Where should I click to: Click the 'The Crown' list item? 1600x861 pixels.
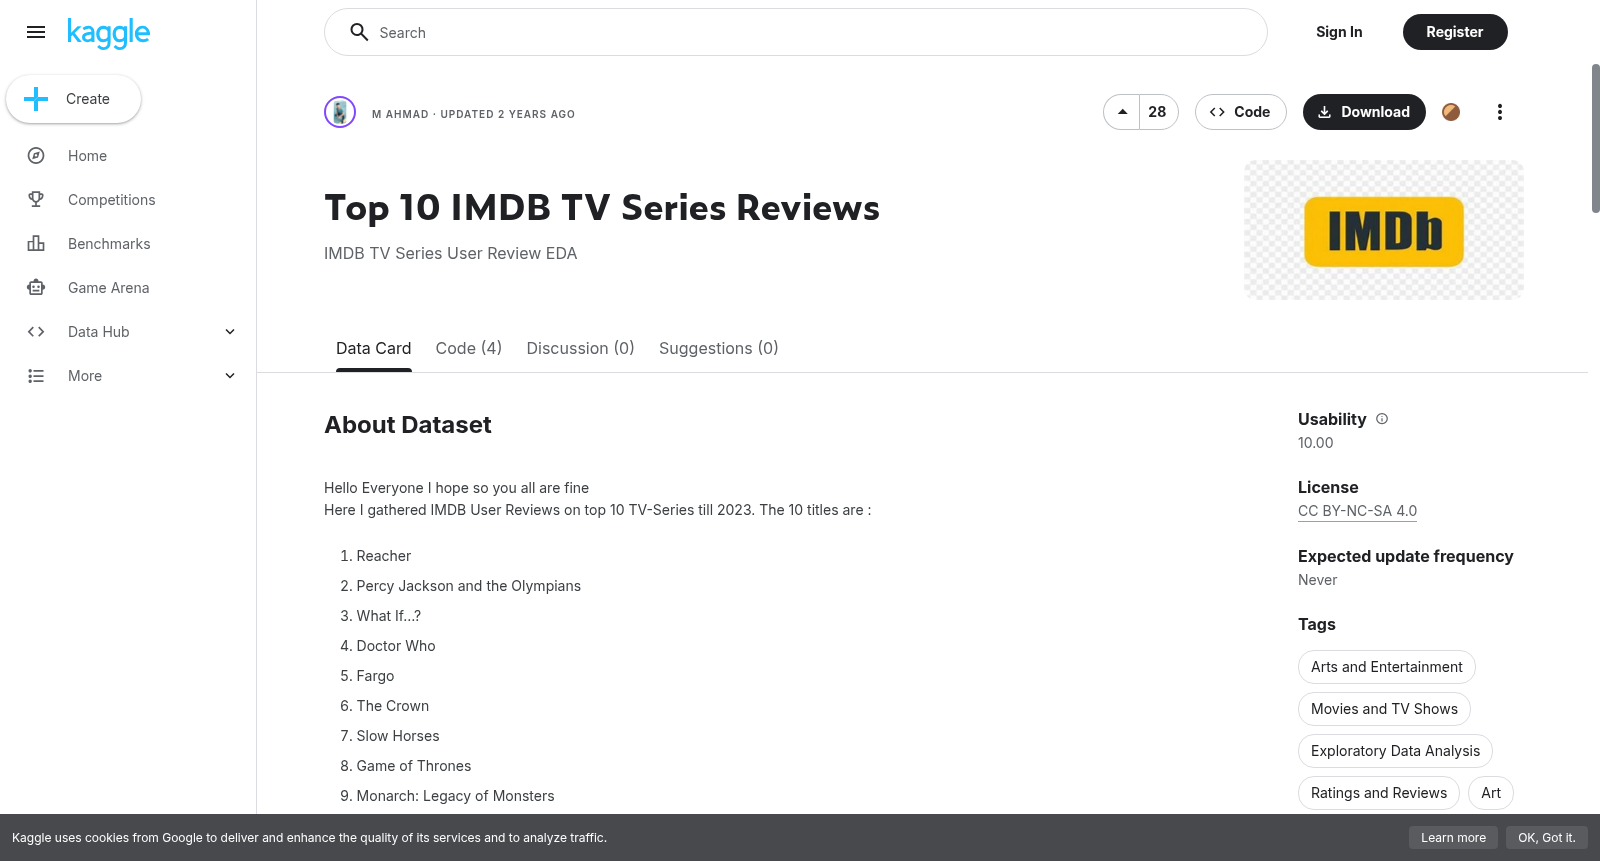(x=393, y=706)
